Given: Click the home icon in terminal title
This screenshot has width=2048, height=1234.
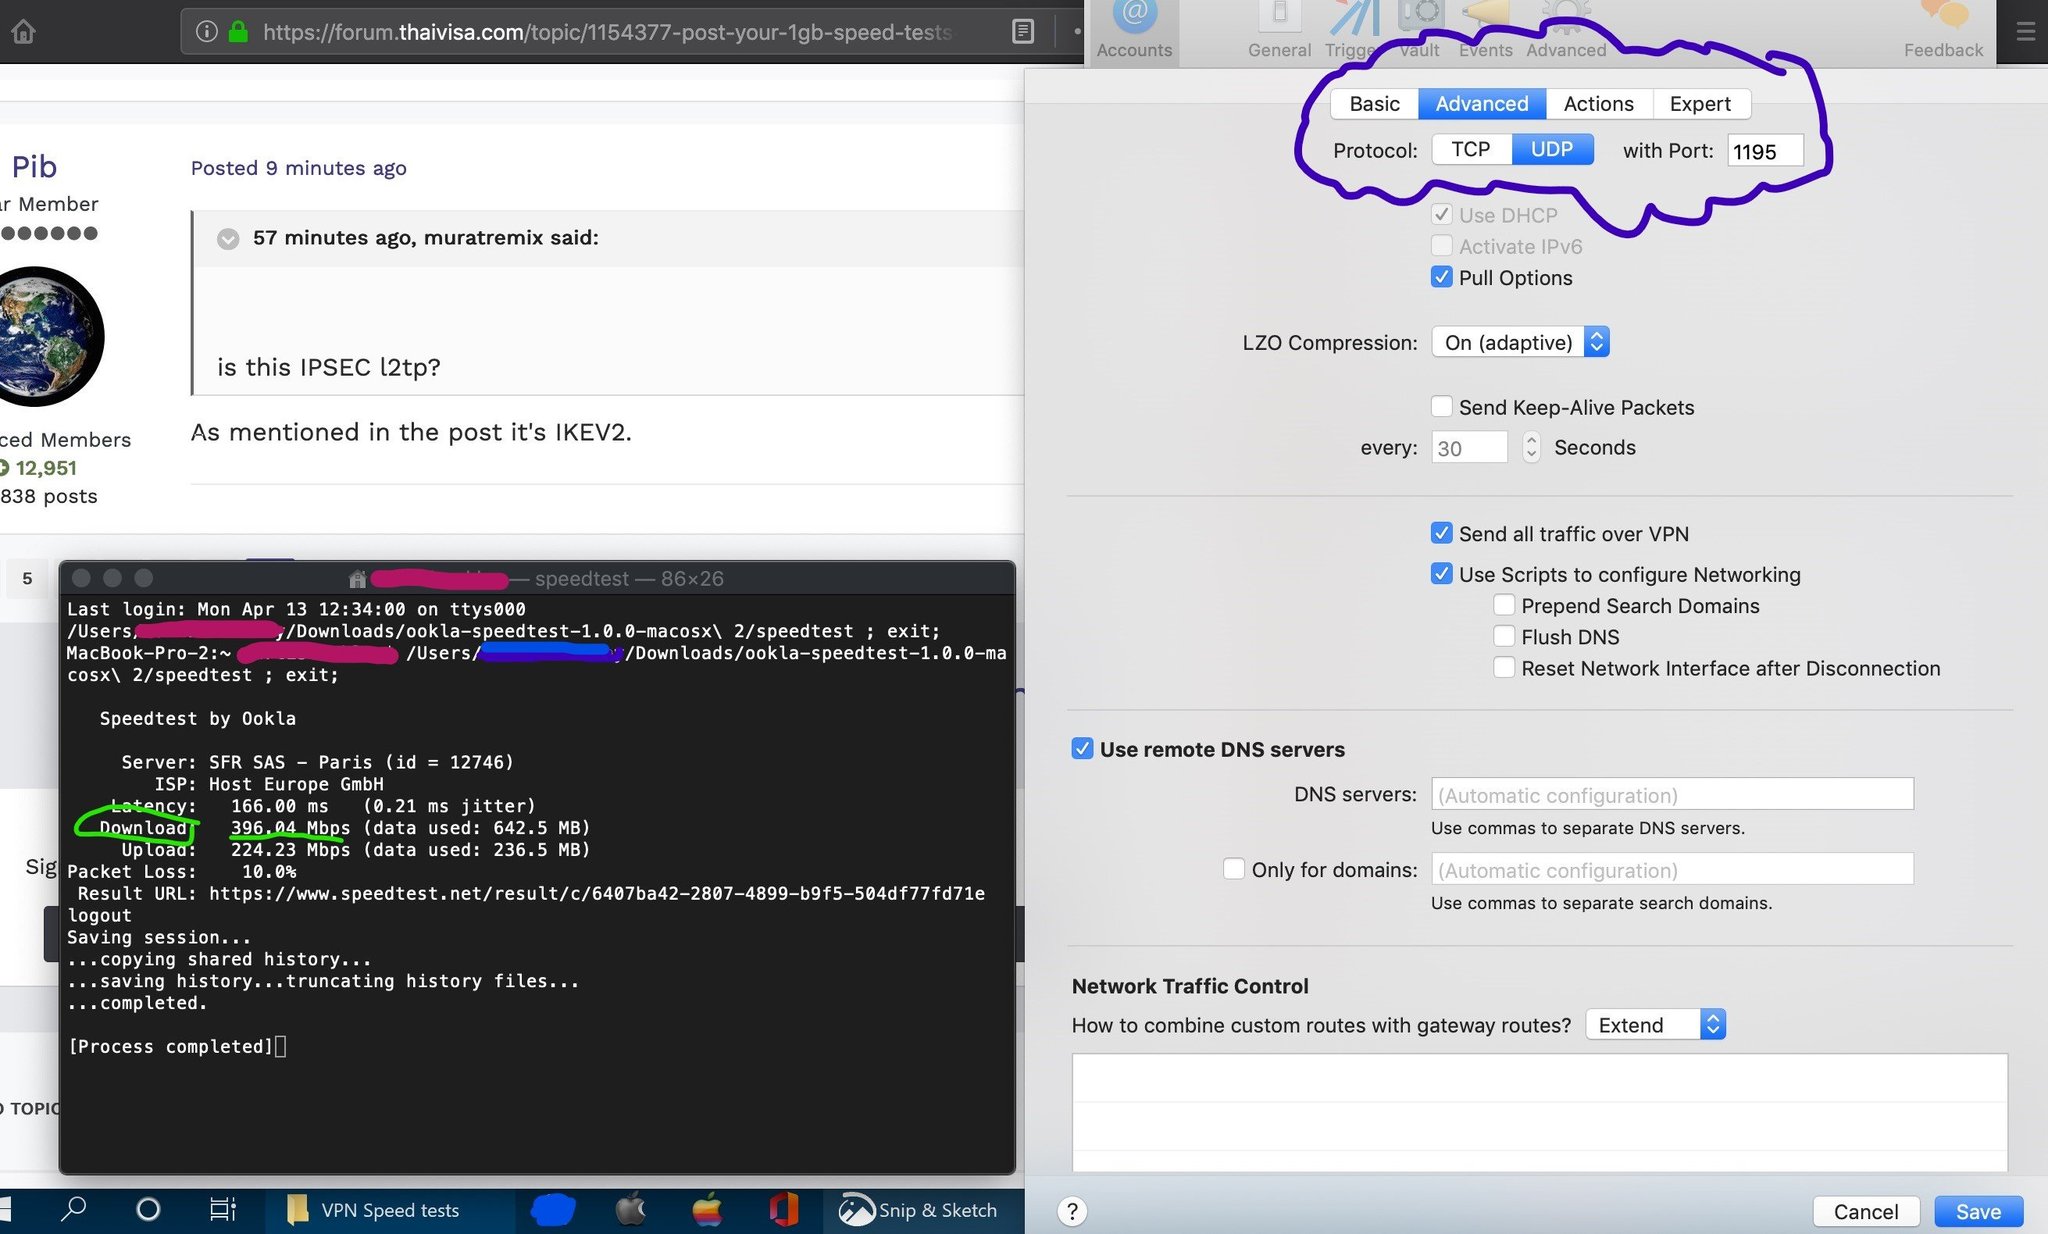Looking at the screenshot, I should pyautogui.click(x=357, y=579).
